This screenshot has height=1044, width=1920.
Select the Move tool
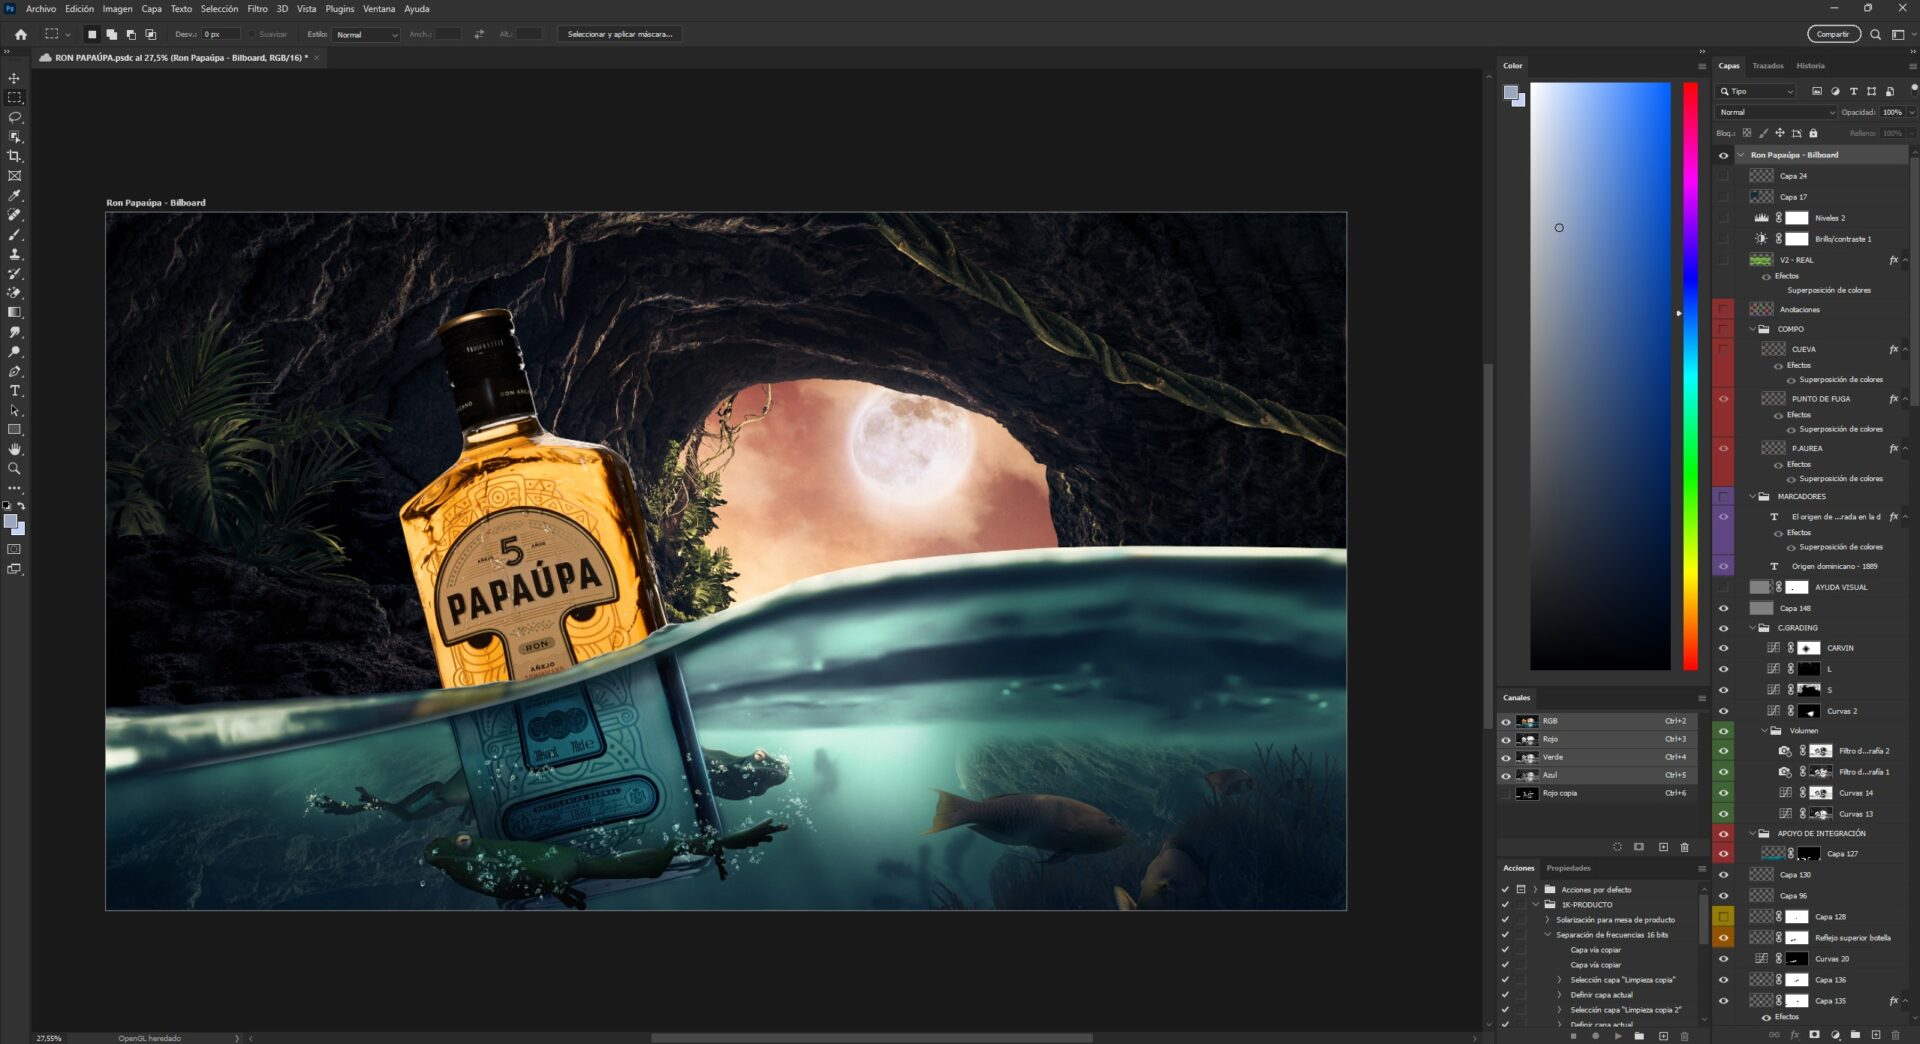pos(14,78)
